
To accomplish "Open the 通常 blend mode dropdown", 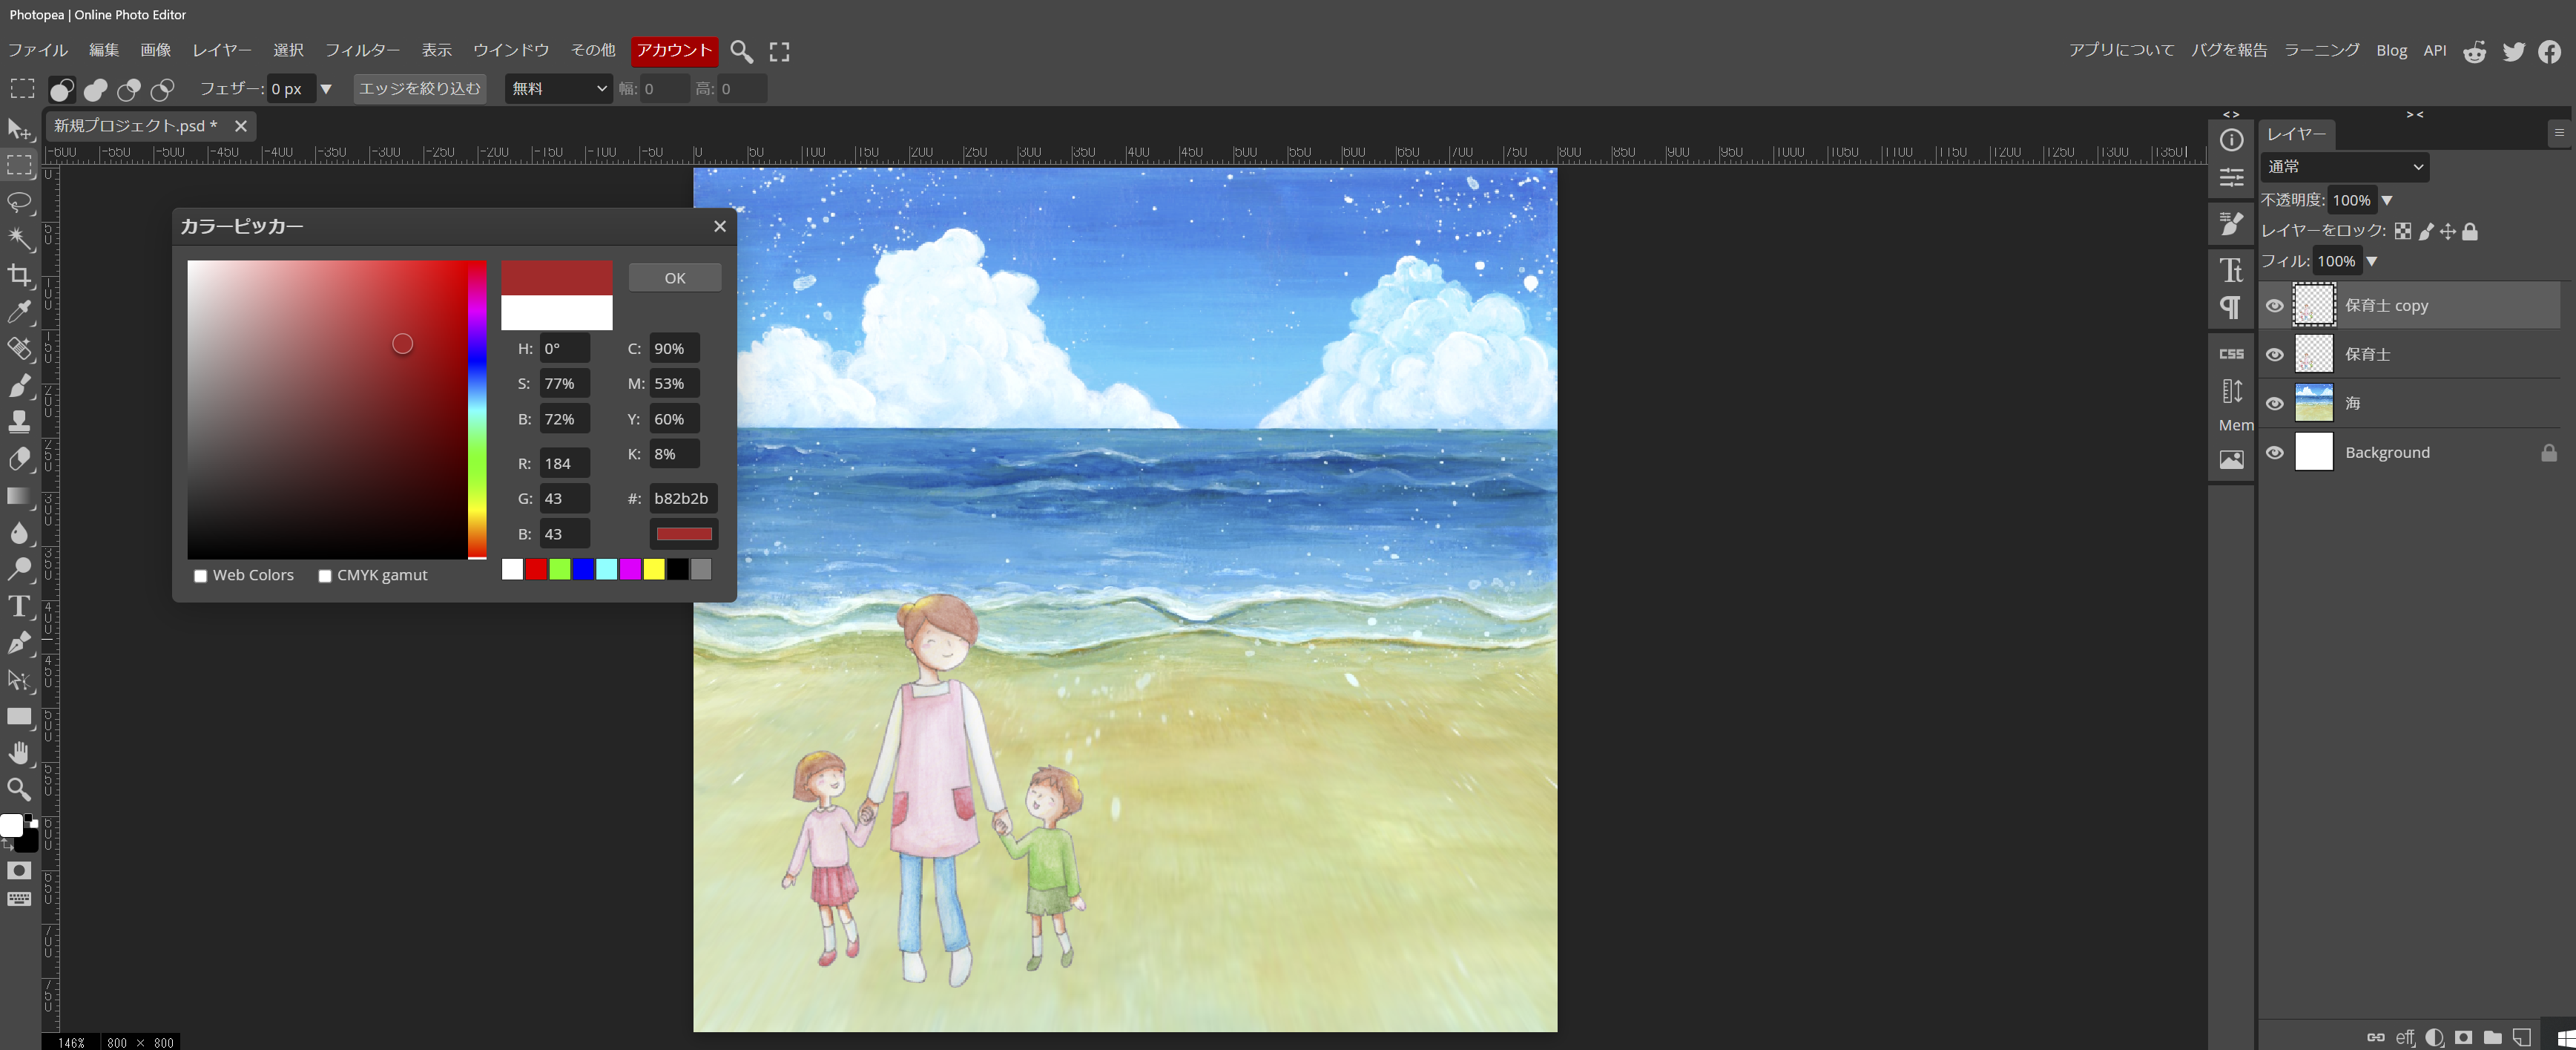I will [2343, 167].
